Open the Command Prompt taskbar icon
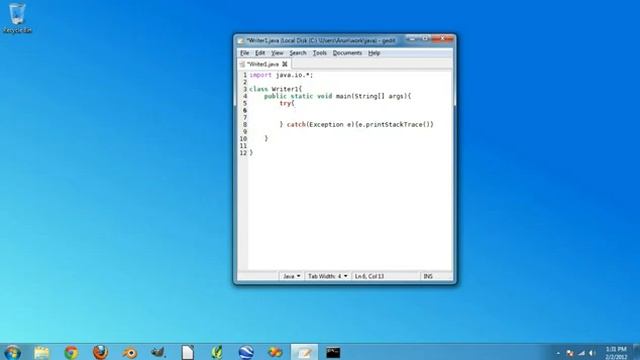This screenshot has height=360, width=640. [333, 352]
